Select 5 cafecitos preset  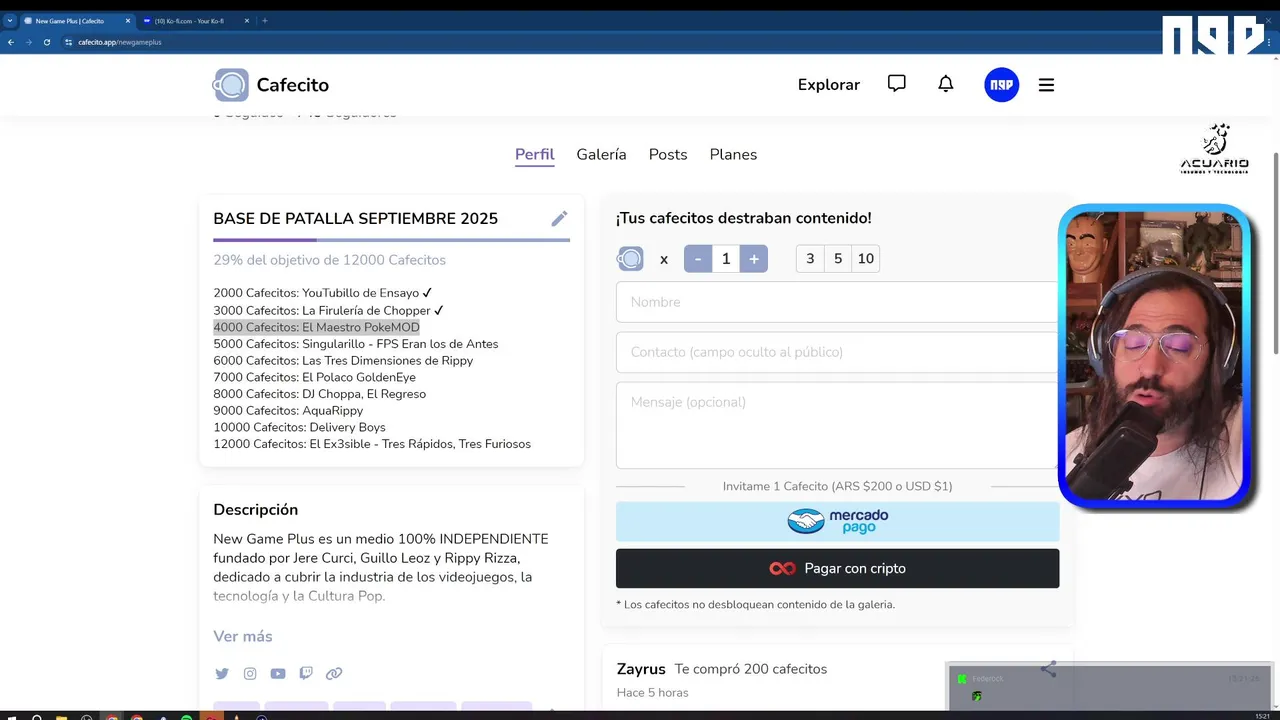click(838, 259)
